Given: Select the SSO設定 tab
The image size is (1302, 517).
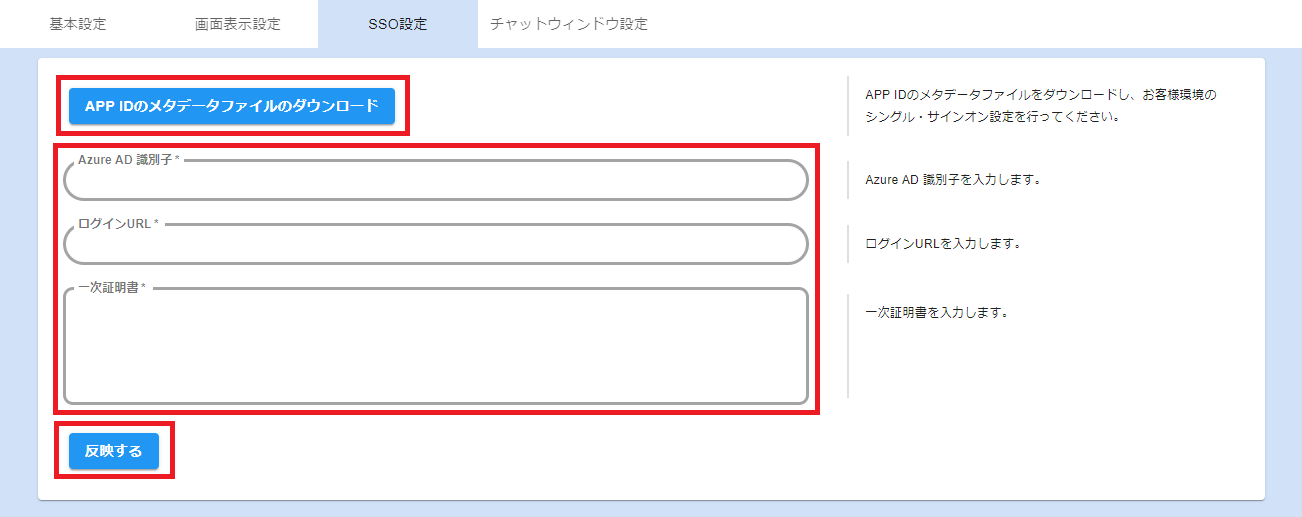Looking at the screenshot, I should pos(397,24).
